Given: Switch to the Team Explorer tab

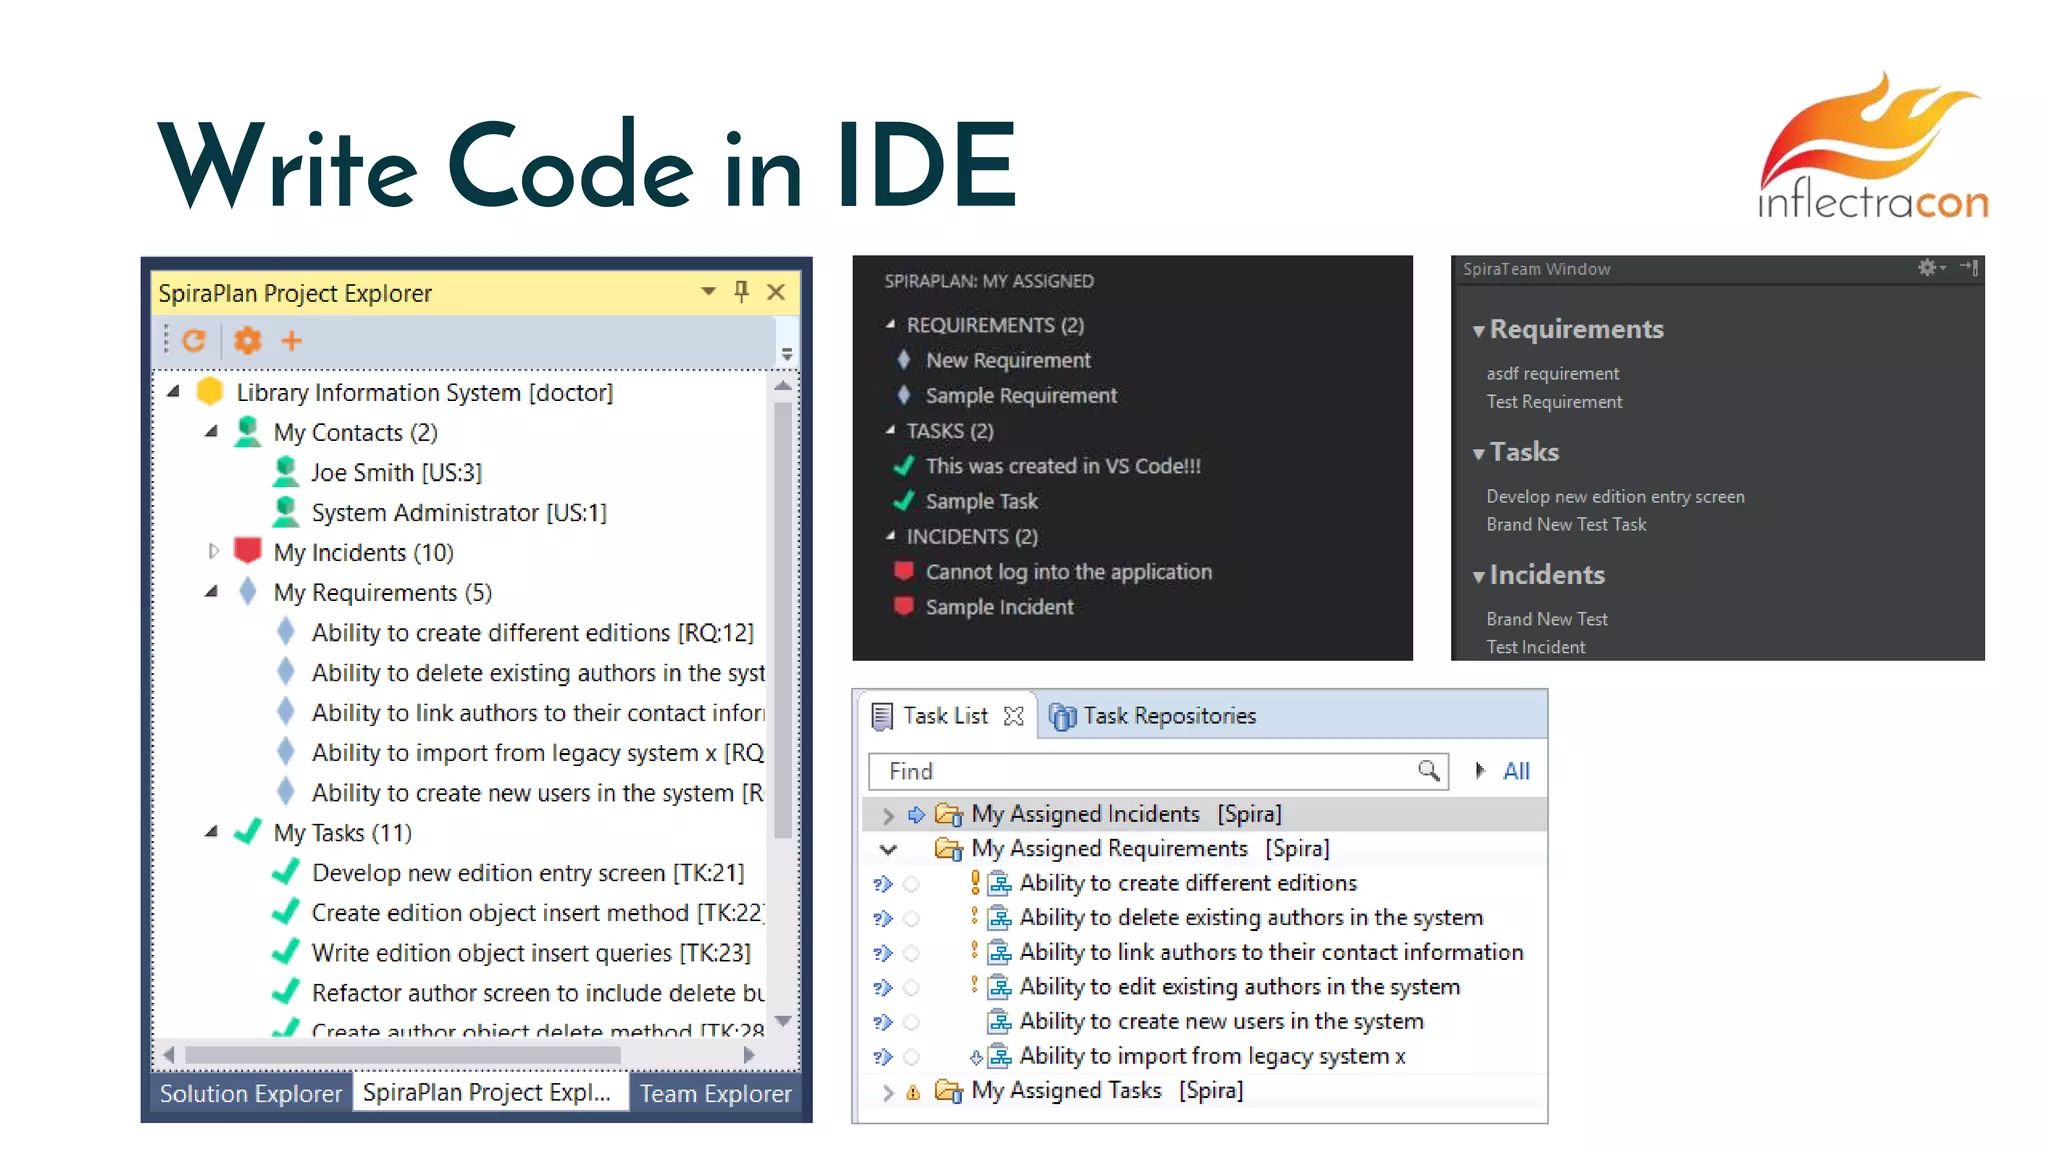Looking at the screenshot, I should coord(715,1093).
